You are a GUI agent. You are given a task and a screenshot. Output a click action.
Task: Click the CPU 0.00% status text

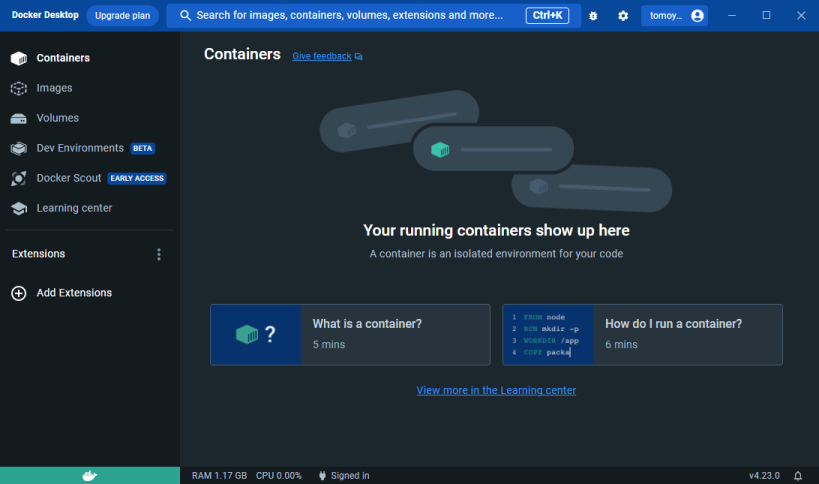click(278, 476)
